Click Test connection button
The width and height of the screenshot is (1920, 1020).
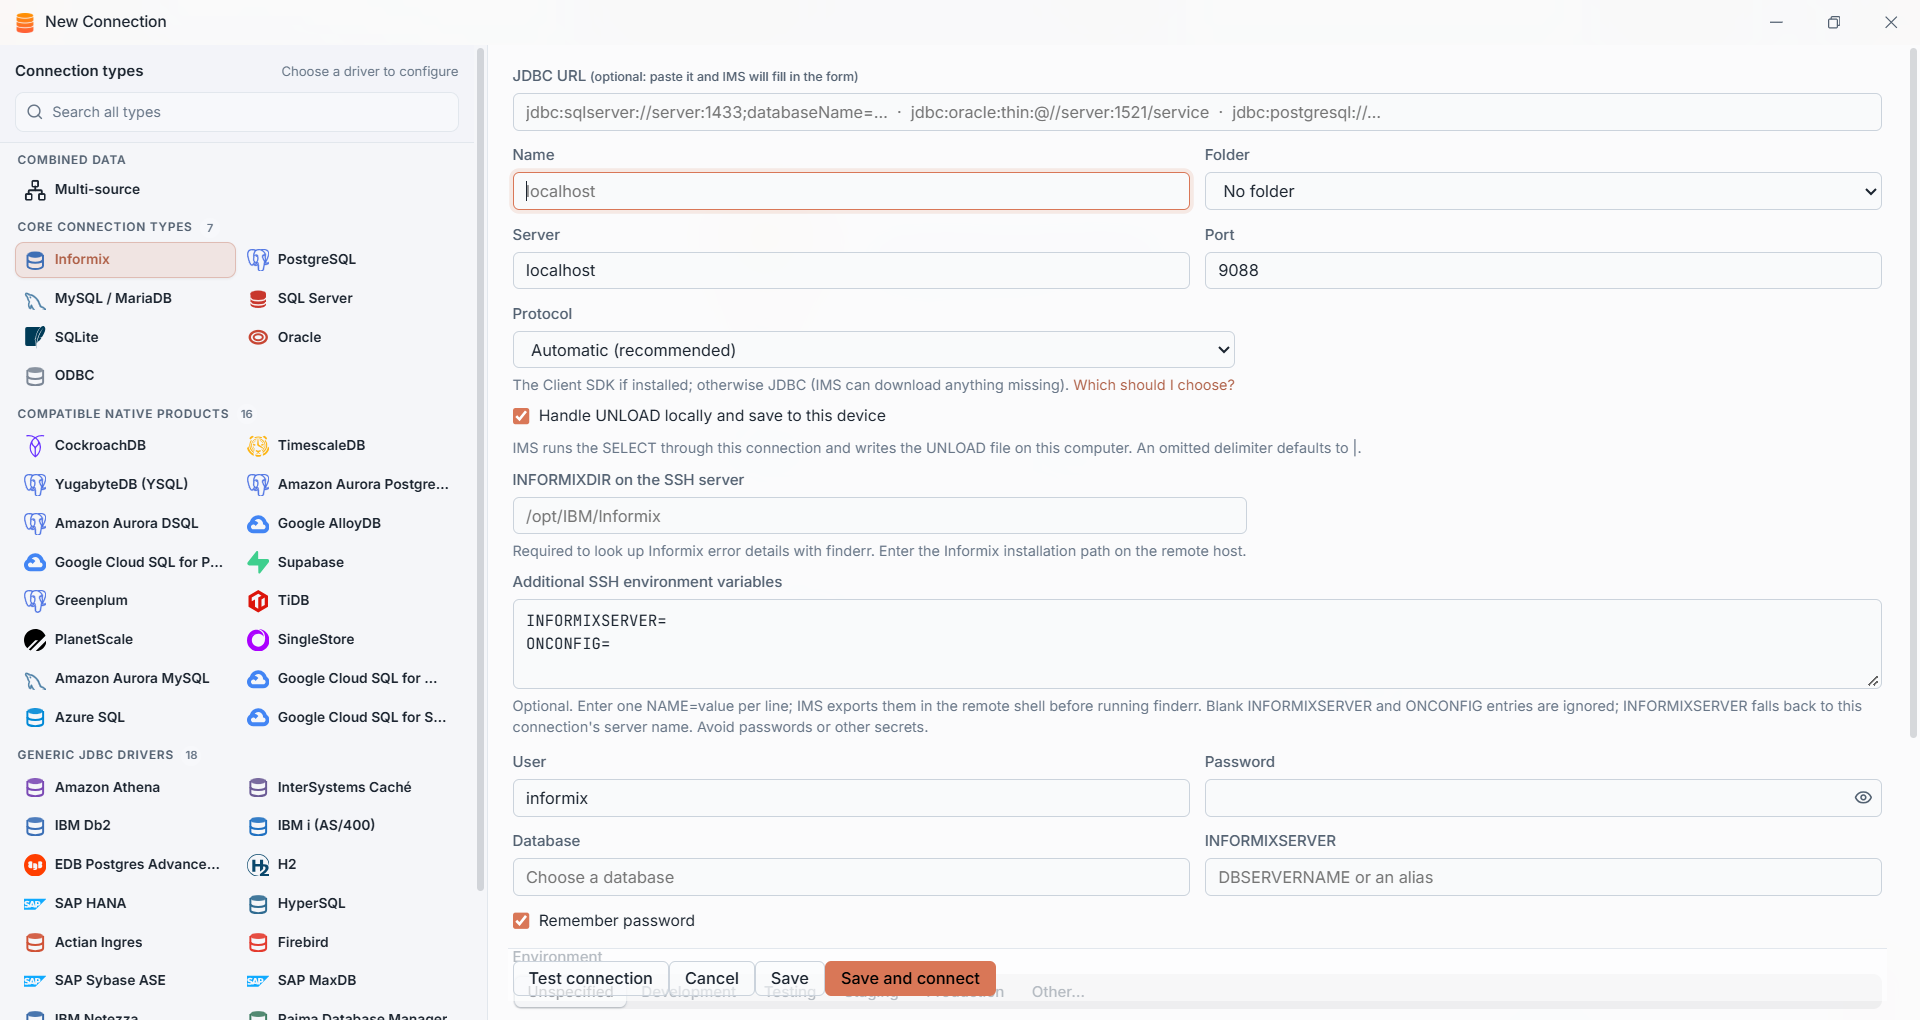click(590, 978)
